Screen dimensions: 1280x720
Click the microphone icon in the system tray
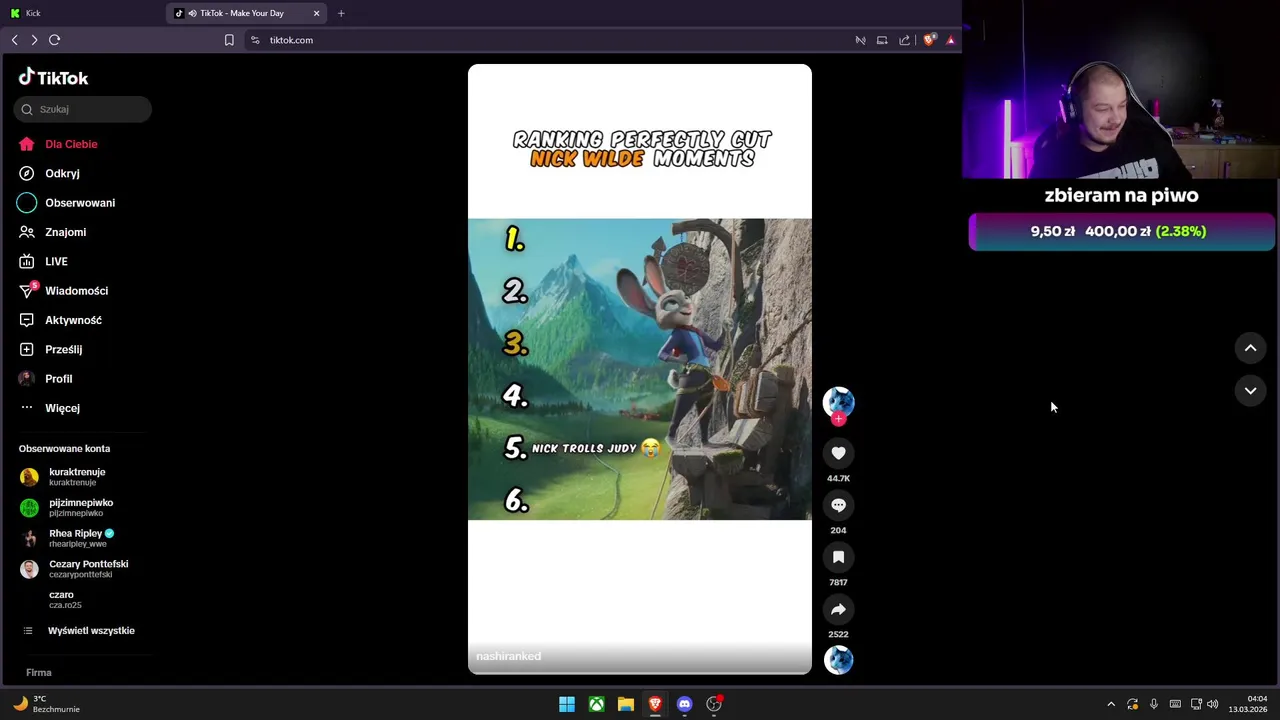point(1154,704)
